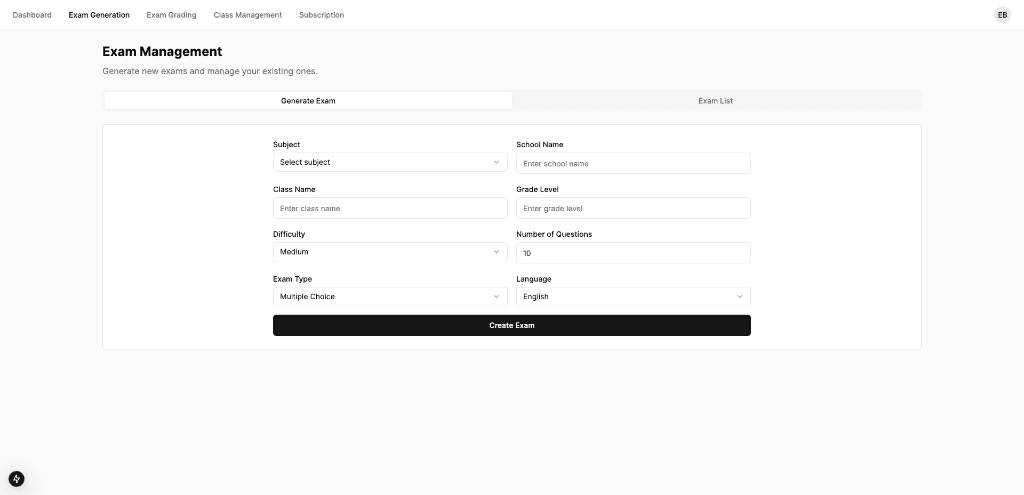Viewport: 1024px width, 495px height.
Task: Click the chevron arrow in Language field
Action: click(739, 297)
